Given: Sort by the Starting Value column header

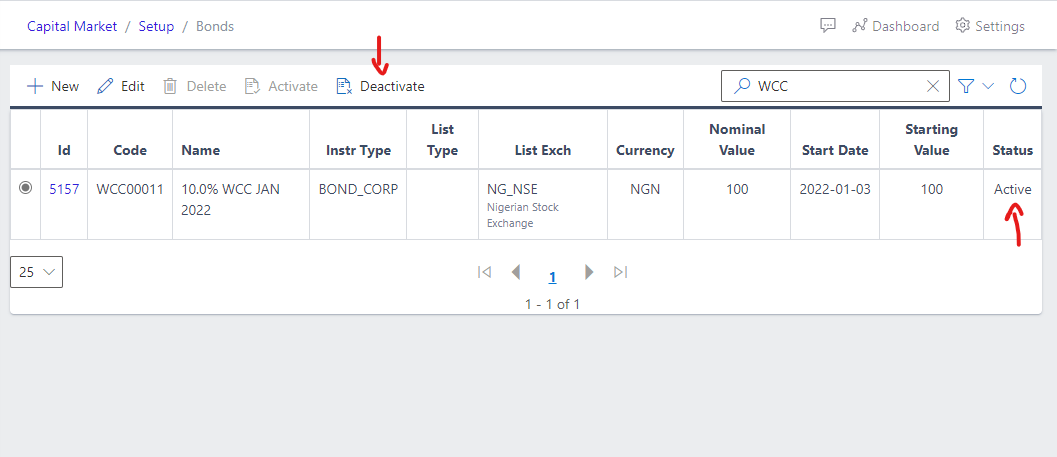Looking at the screenshot, I should [x=932, y=140].
